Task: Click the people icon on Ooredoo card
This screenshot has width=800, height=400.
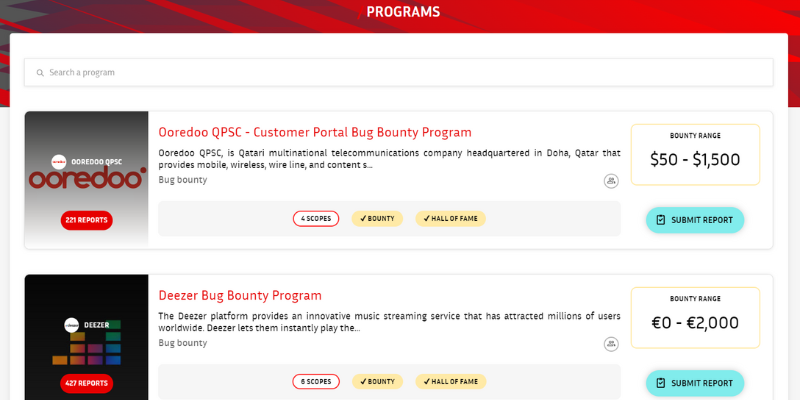Action: point(611,181)
